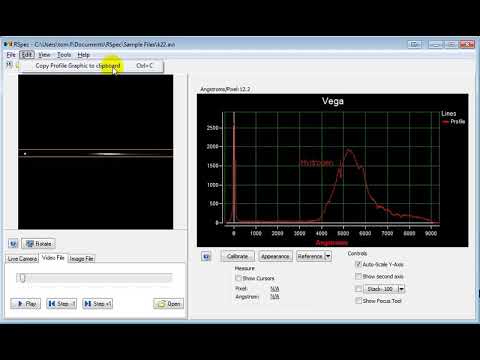Open the Help menu

(x=84, y=55)
